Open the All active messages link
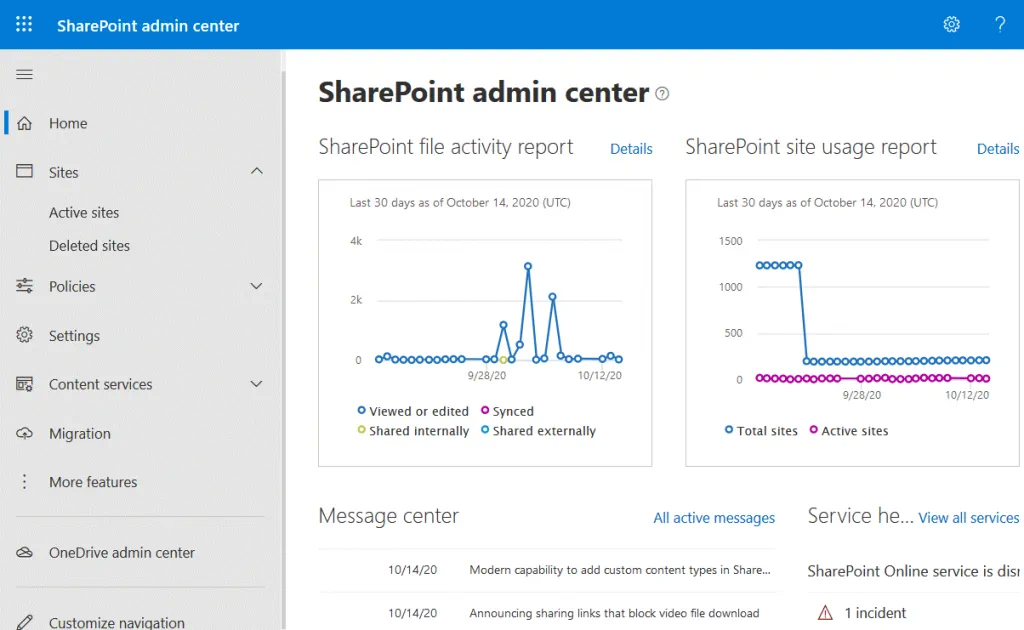Viewport: 1024px width, 630px height. pos(714,518)
